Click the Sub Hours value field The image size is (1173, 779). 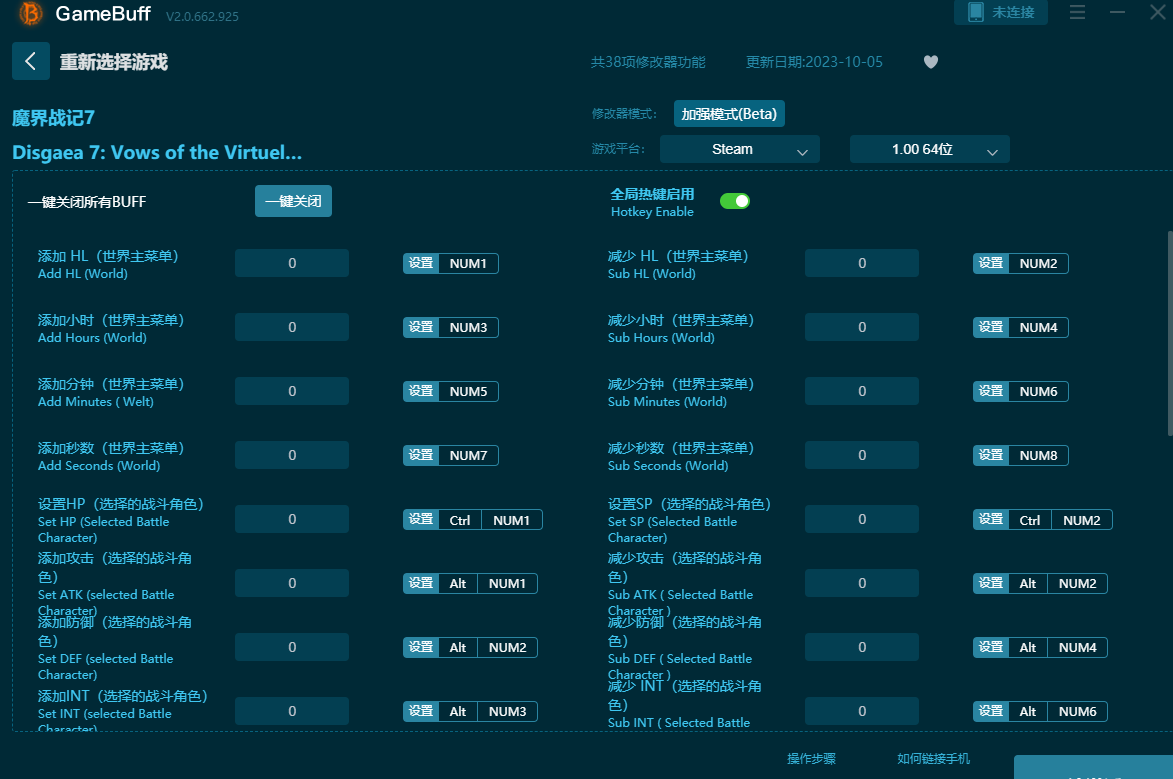point(862,327)
